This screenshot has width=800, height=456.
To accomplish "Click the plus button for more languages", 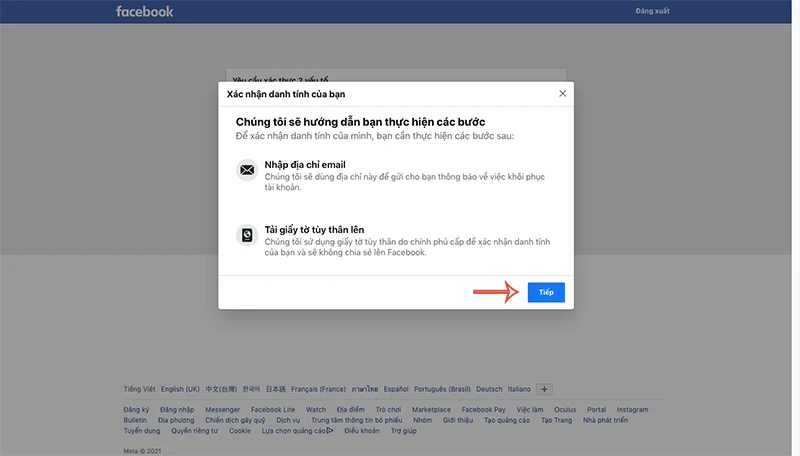I will (544, 389).
